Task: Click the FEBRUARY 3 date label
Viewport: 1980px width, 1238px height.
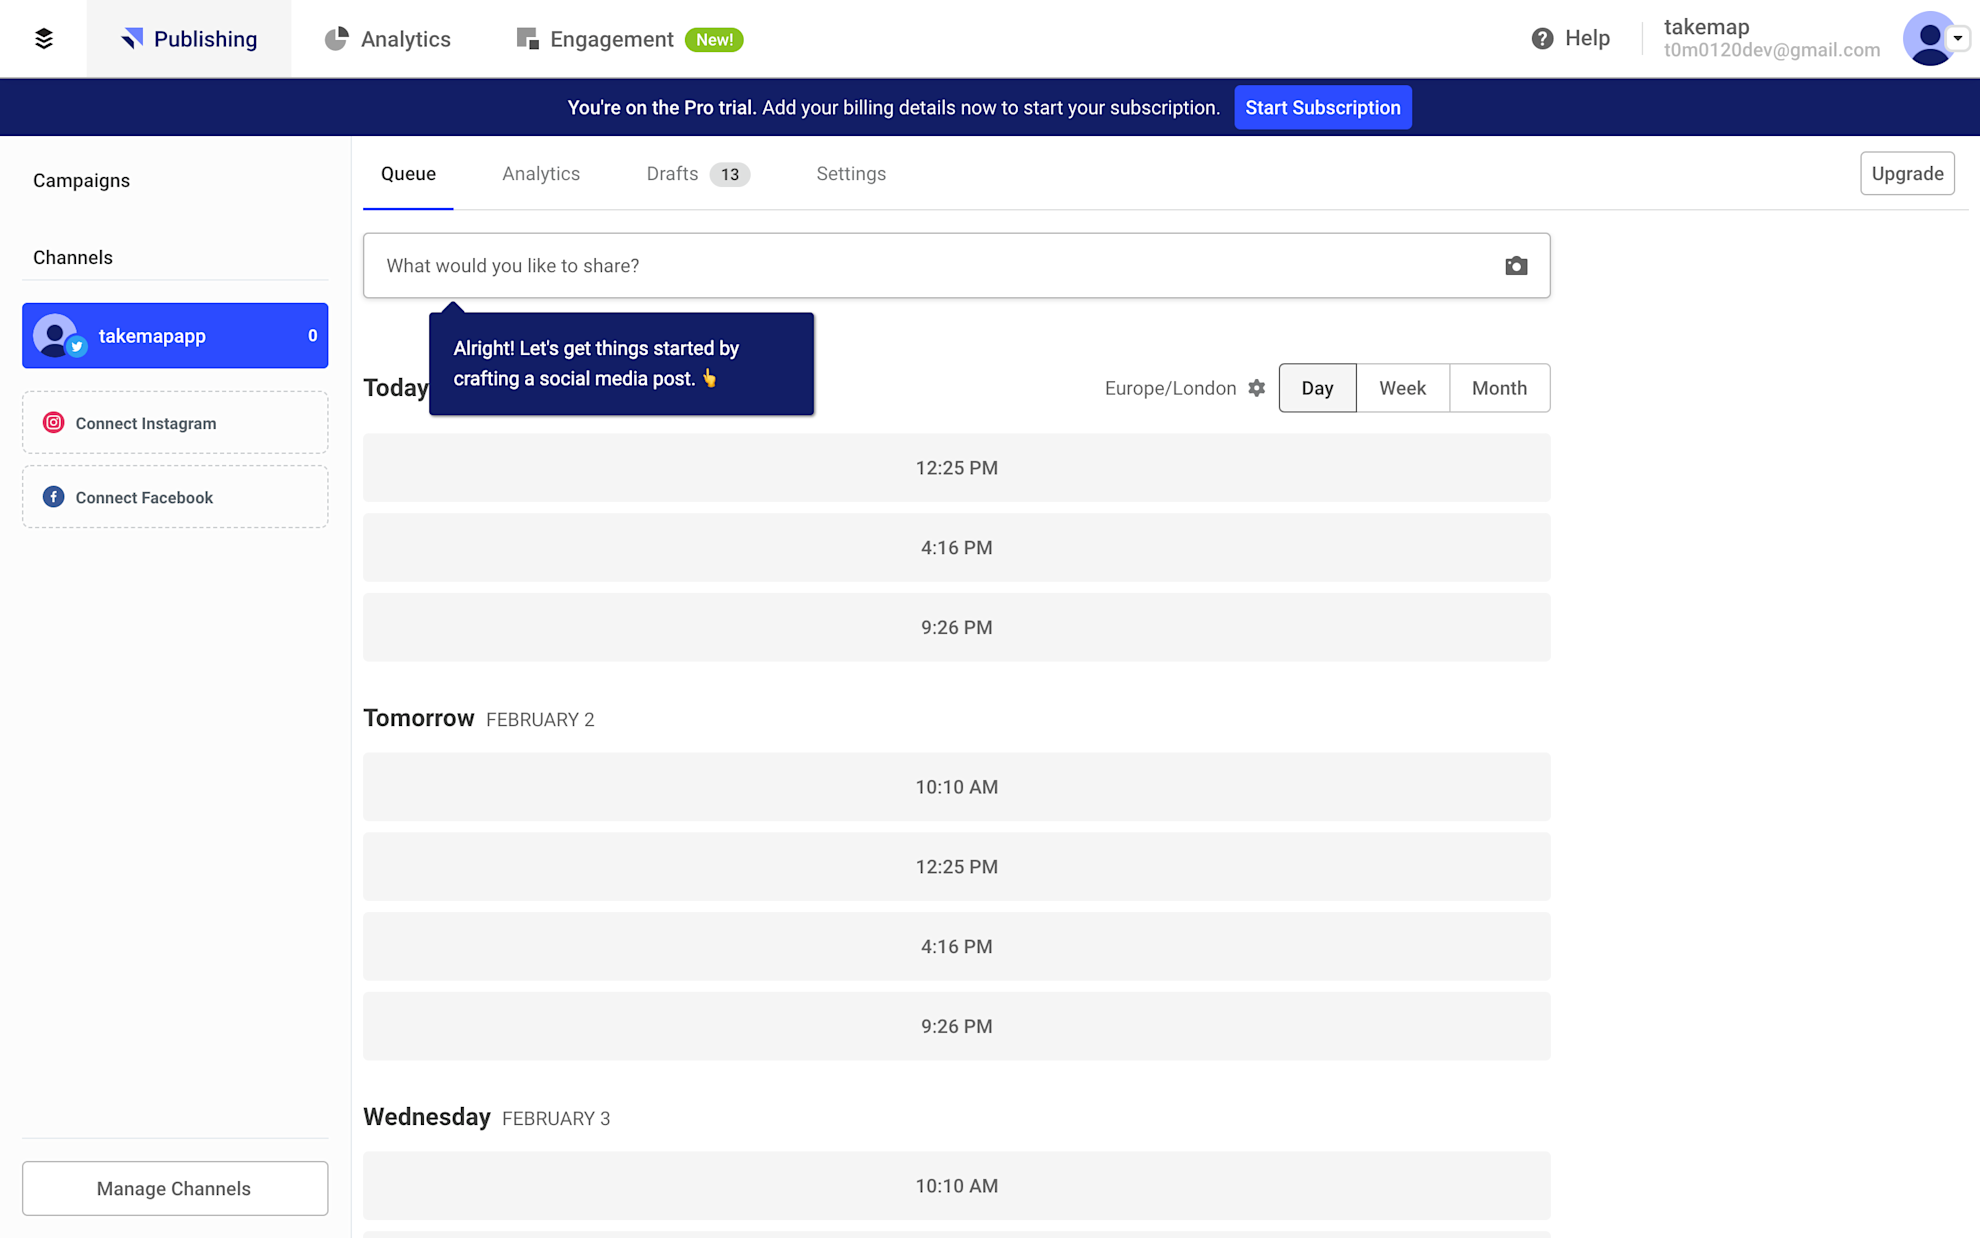Action: (556, 1119)
